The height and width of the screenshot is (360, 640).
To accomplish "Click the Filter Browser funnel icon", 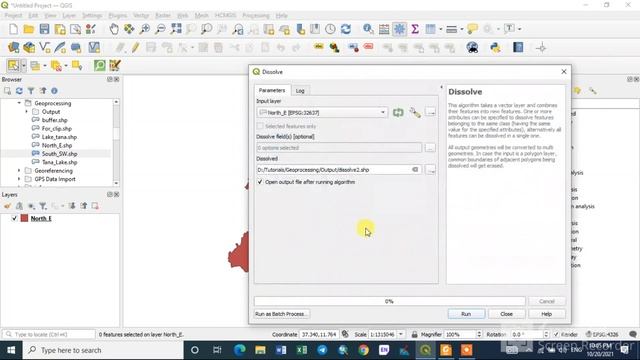I will pos(31,91).
